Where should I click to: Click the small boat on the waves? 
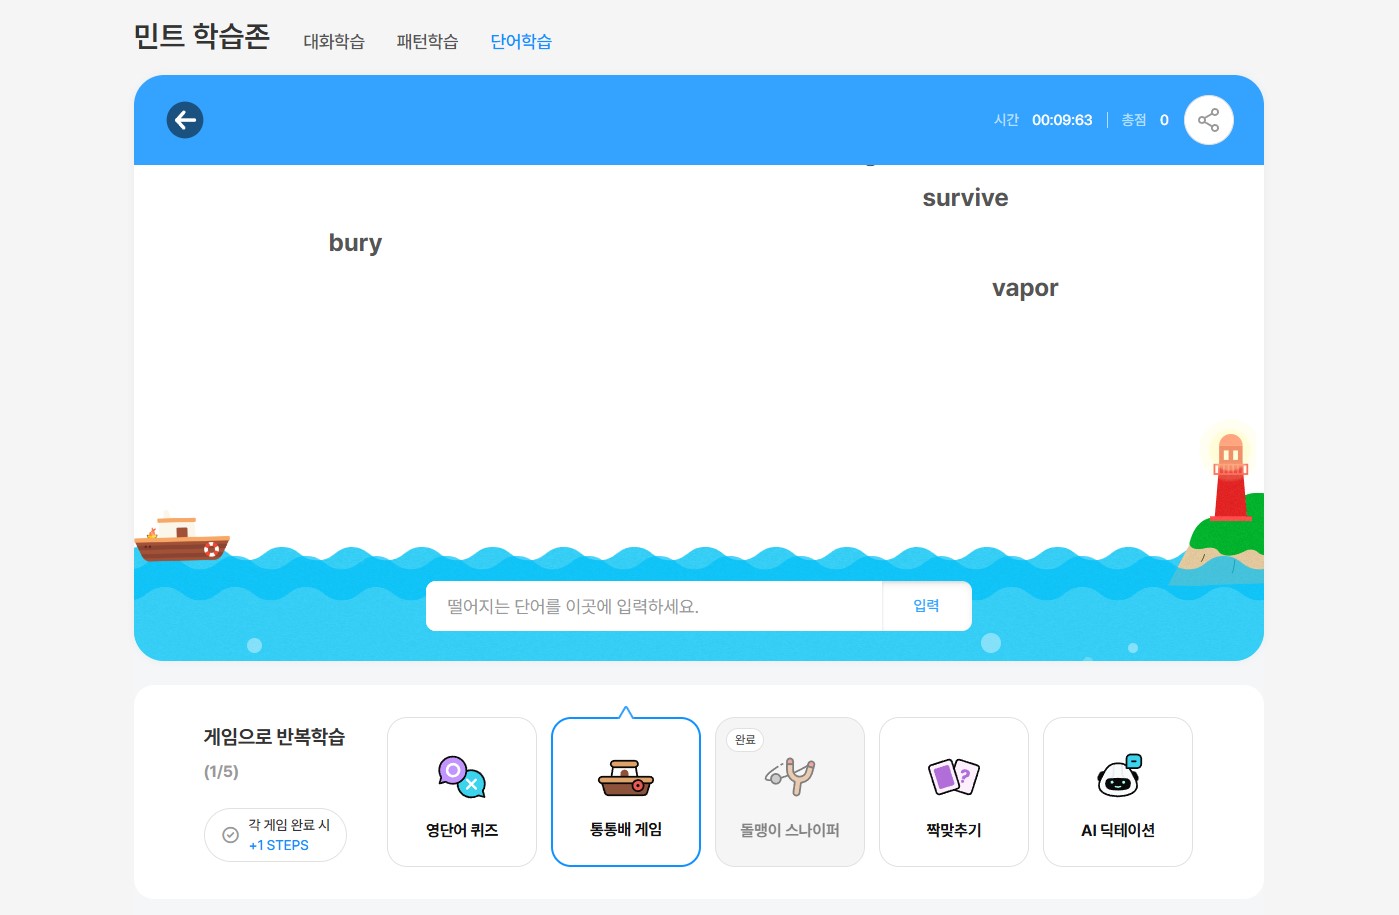181,540
